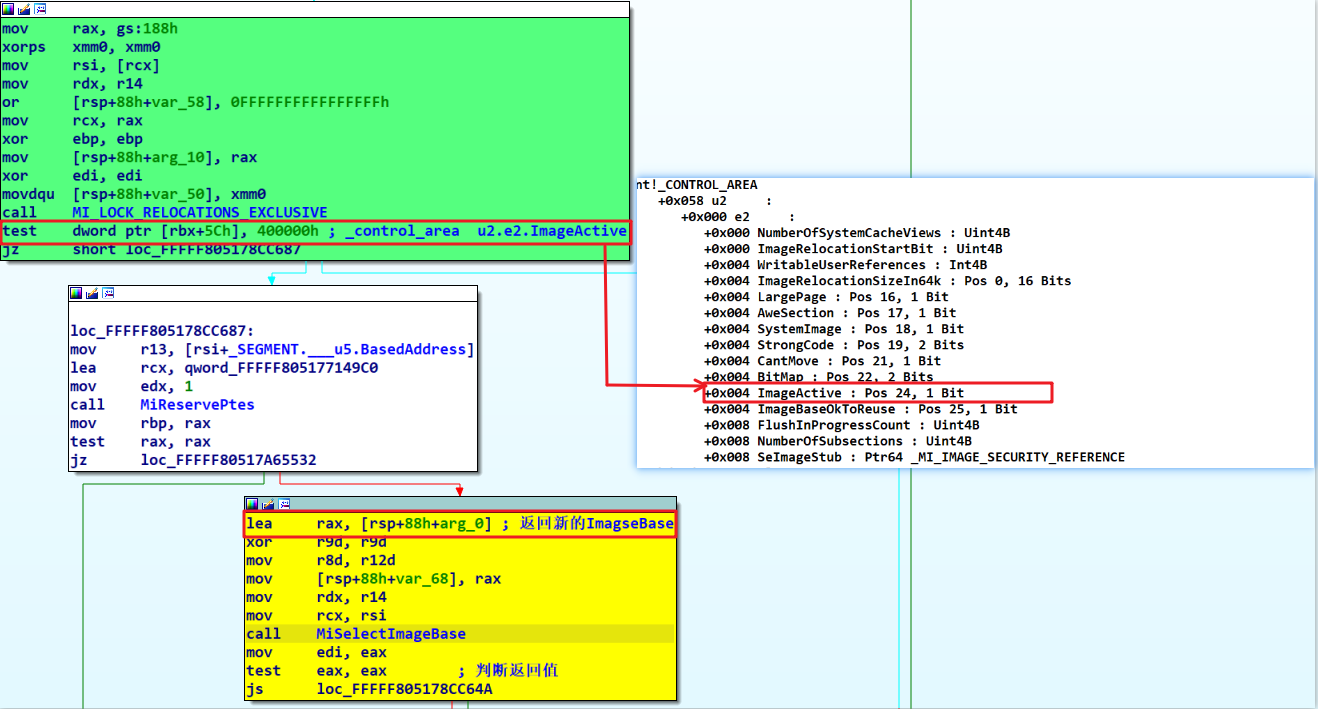Click the third header icon of the green node

click(x=40, y=8)
